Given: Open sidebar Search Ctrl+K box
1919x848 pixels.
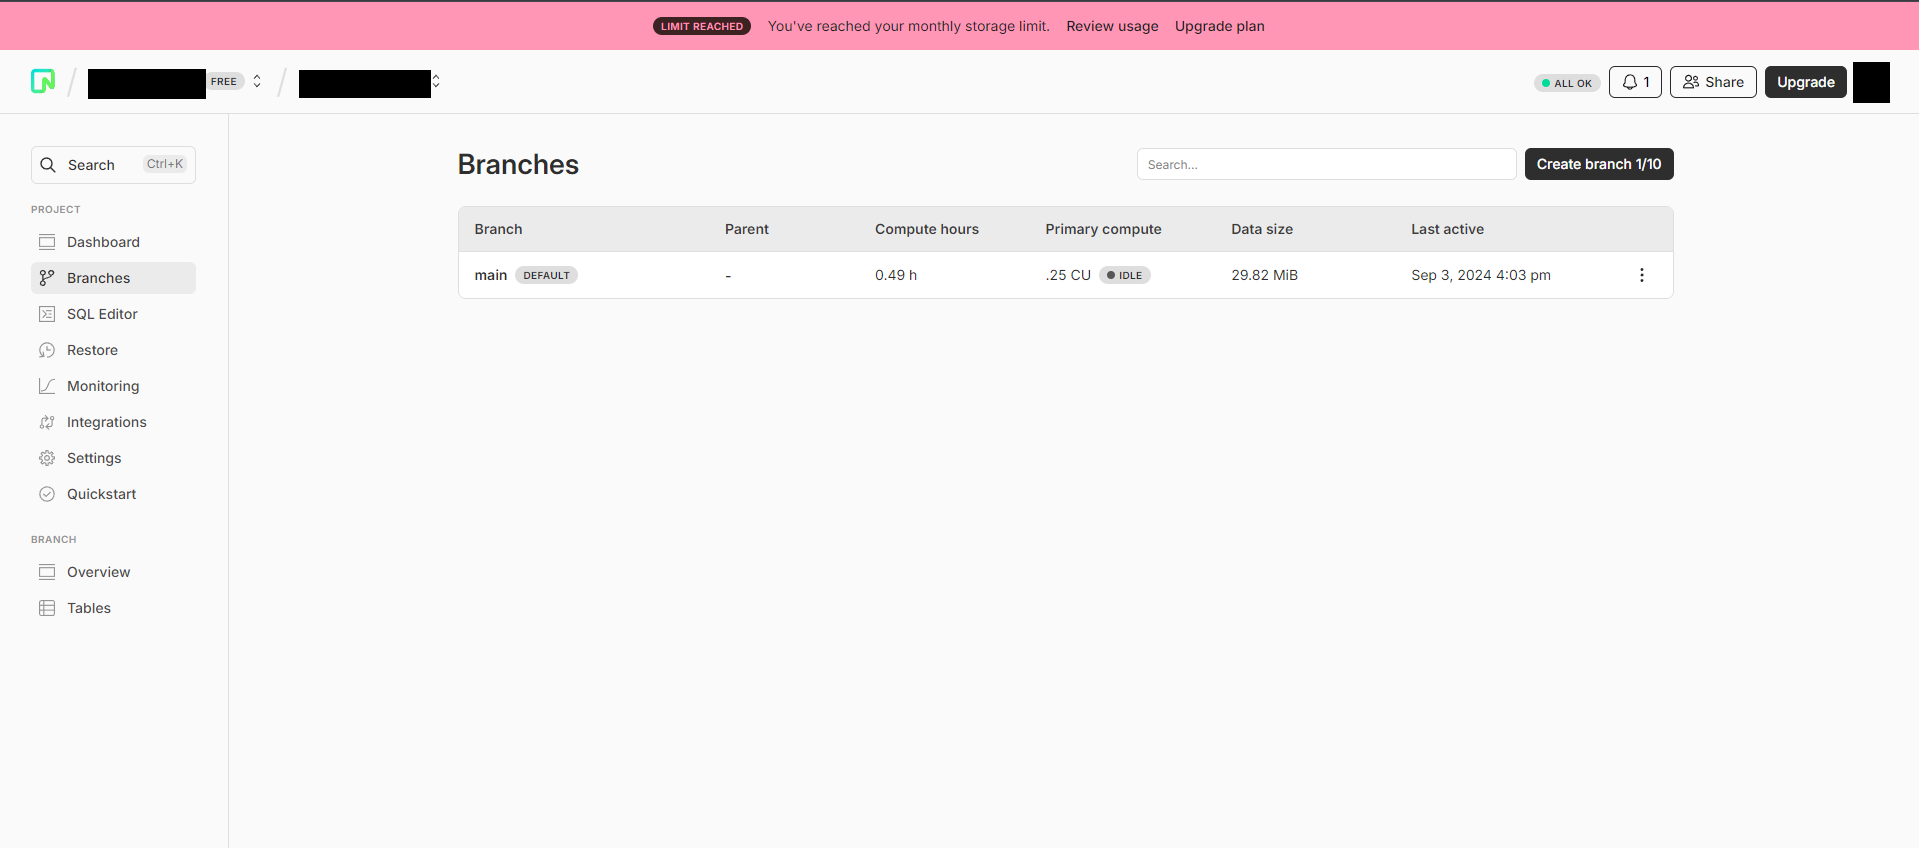Looking at the screenshot, I should pos(113,165).
